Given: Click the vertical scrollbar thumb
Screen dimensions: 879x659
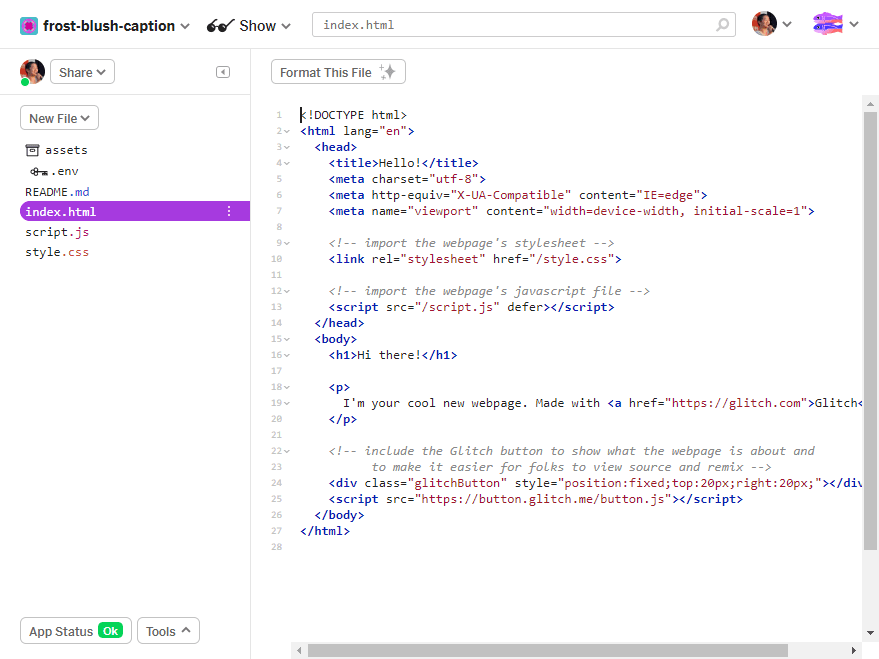Looking at the screenshot, I should pyautogui.click(x=870, y=331).
